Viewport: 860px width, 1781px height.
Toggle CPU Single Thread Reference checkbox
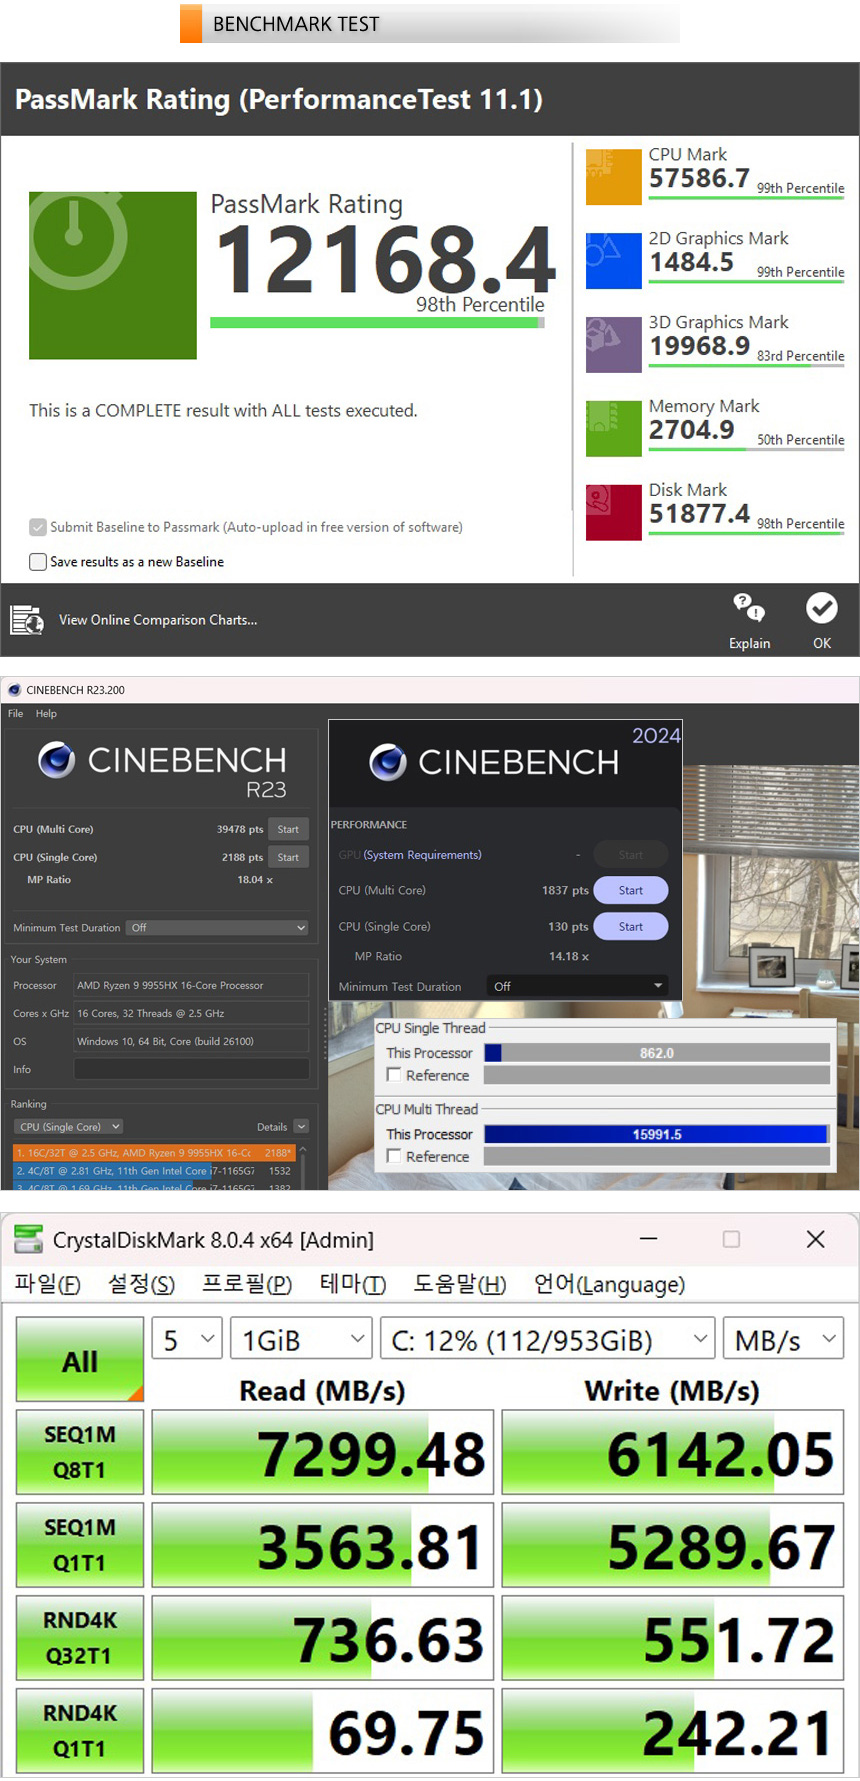pyautogui.click(x=394, y=1075)
